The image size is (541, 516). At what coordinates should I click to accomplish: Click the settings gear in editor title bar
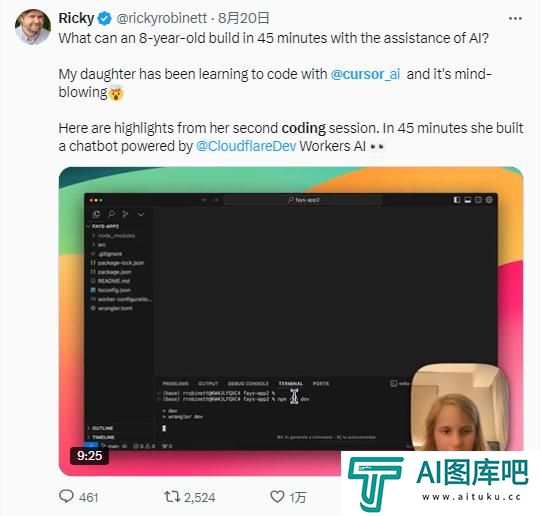click(489, 200)
